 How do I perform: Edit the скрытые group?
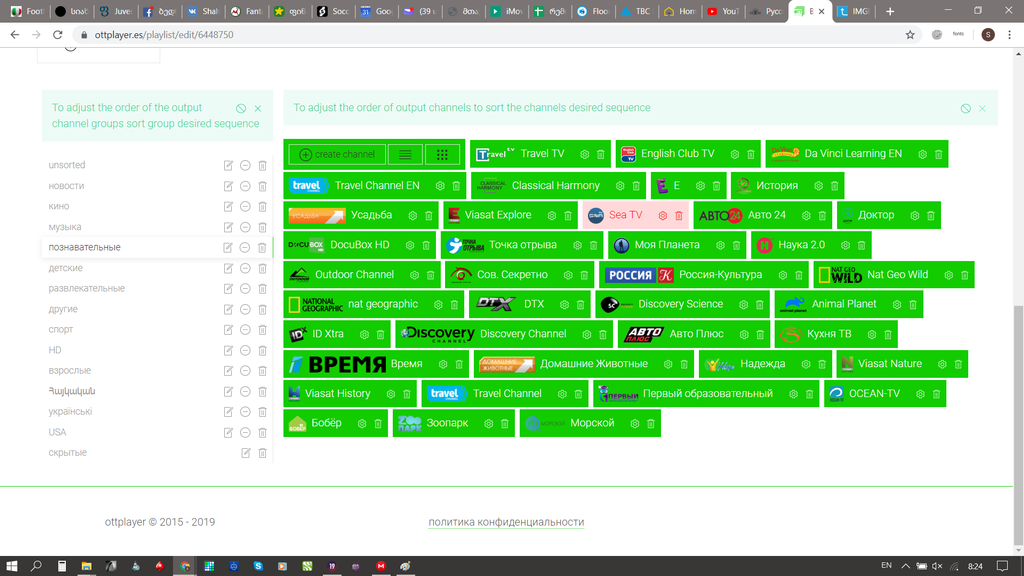[x=246, y=453]
